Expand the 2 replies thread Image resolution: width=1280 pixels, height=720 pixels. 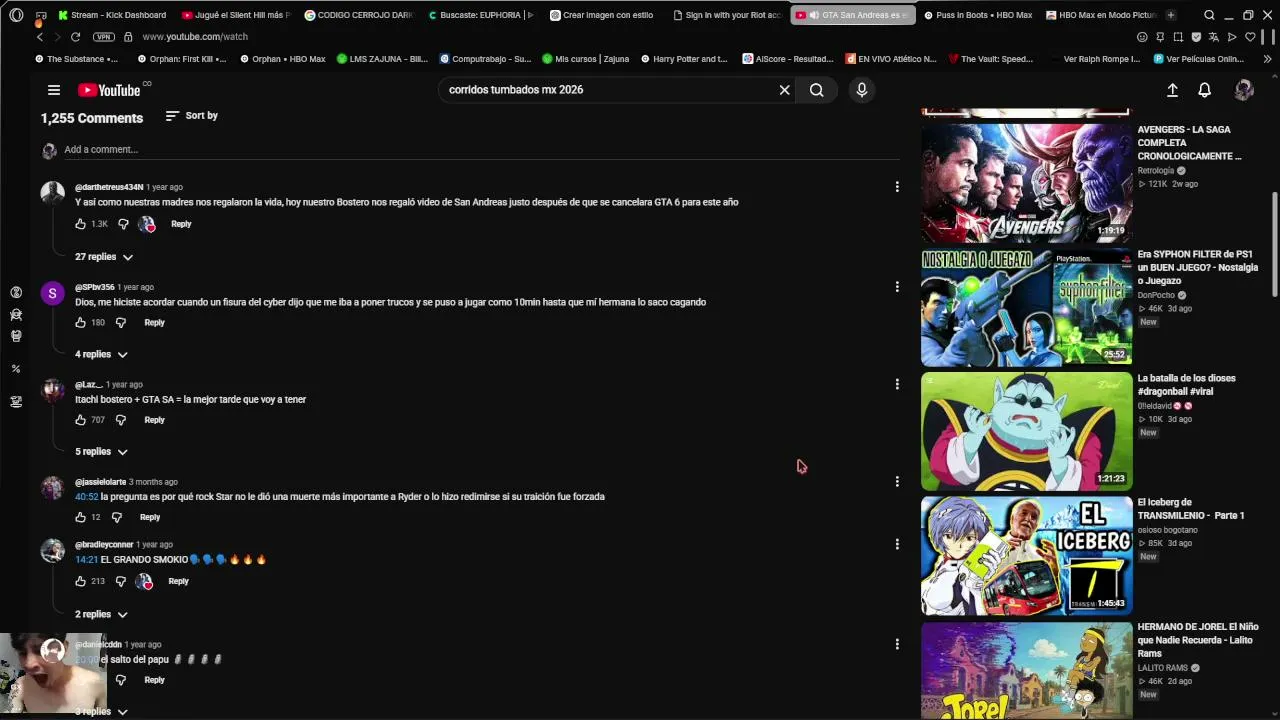click(101, 614)
